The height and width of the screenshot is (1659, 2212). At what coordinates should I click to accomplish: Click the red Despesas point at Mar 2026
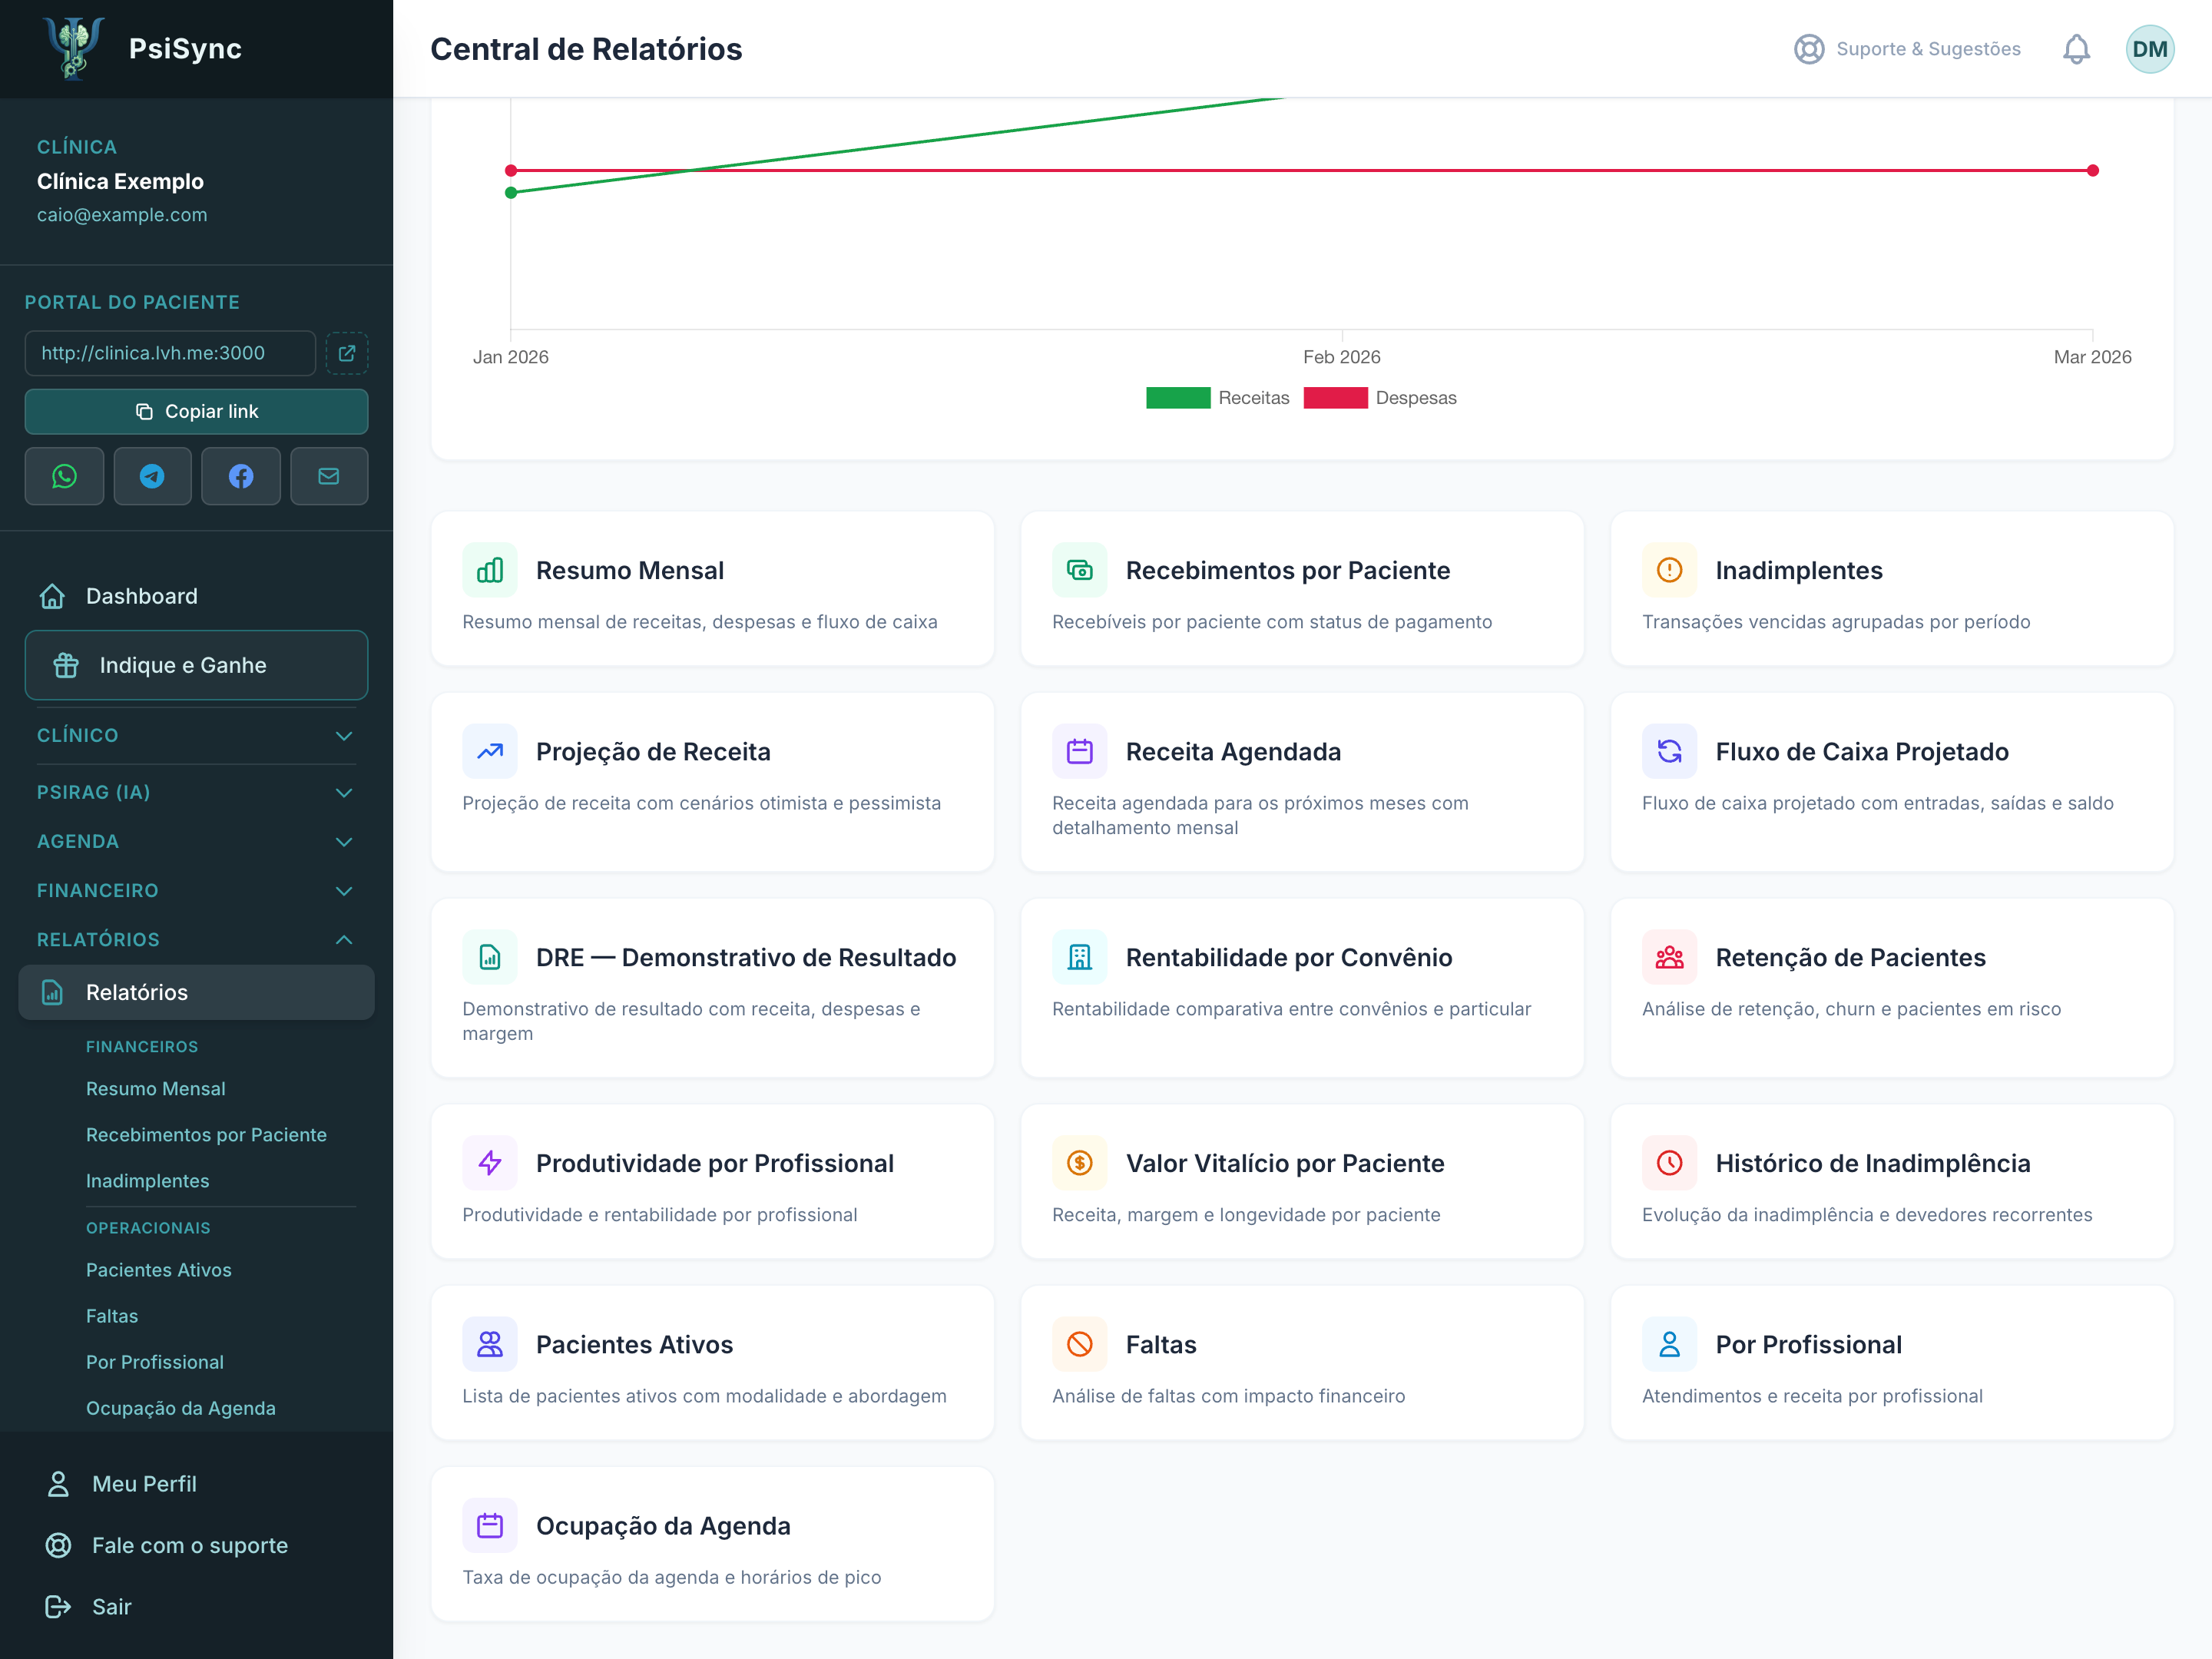click(x=2092, y=170)
